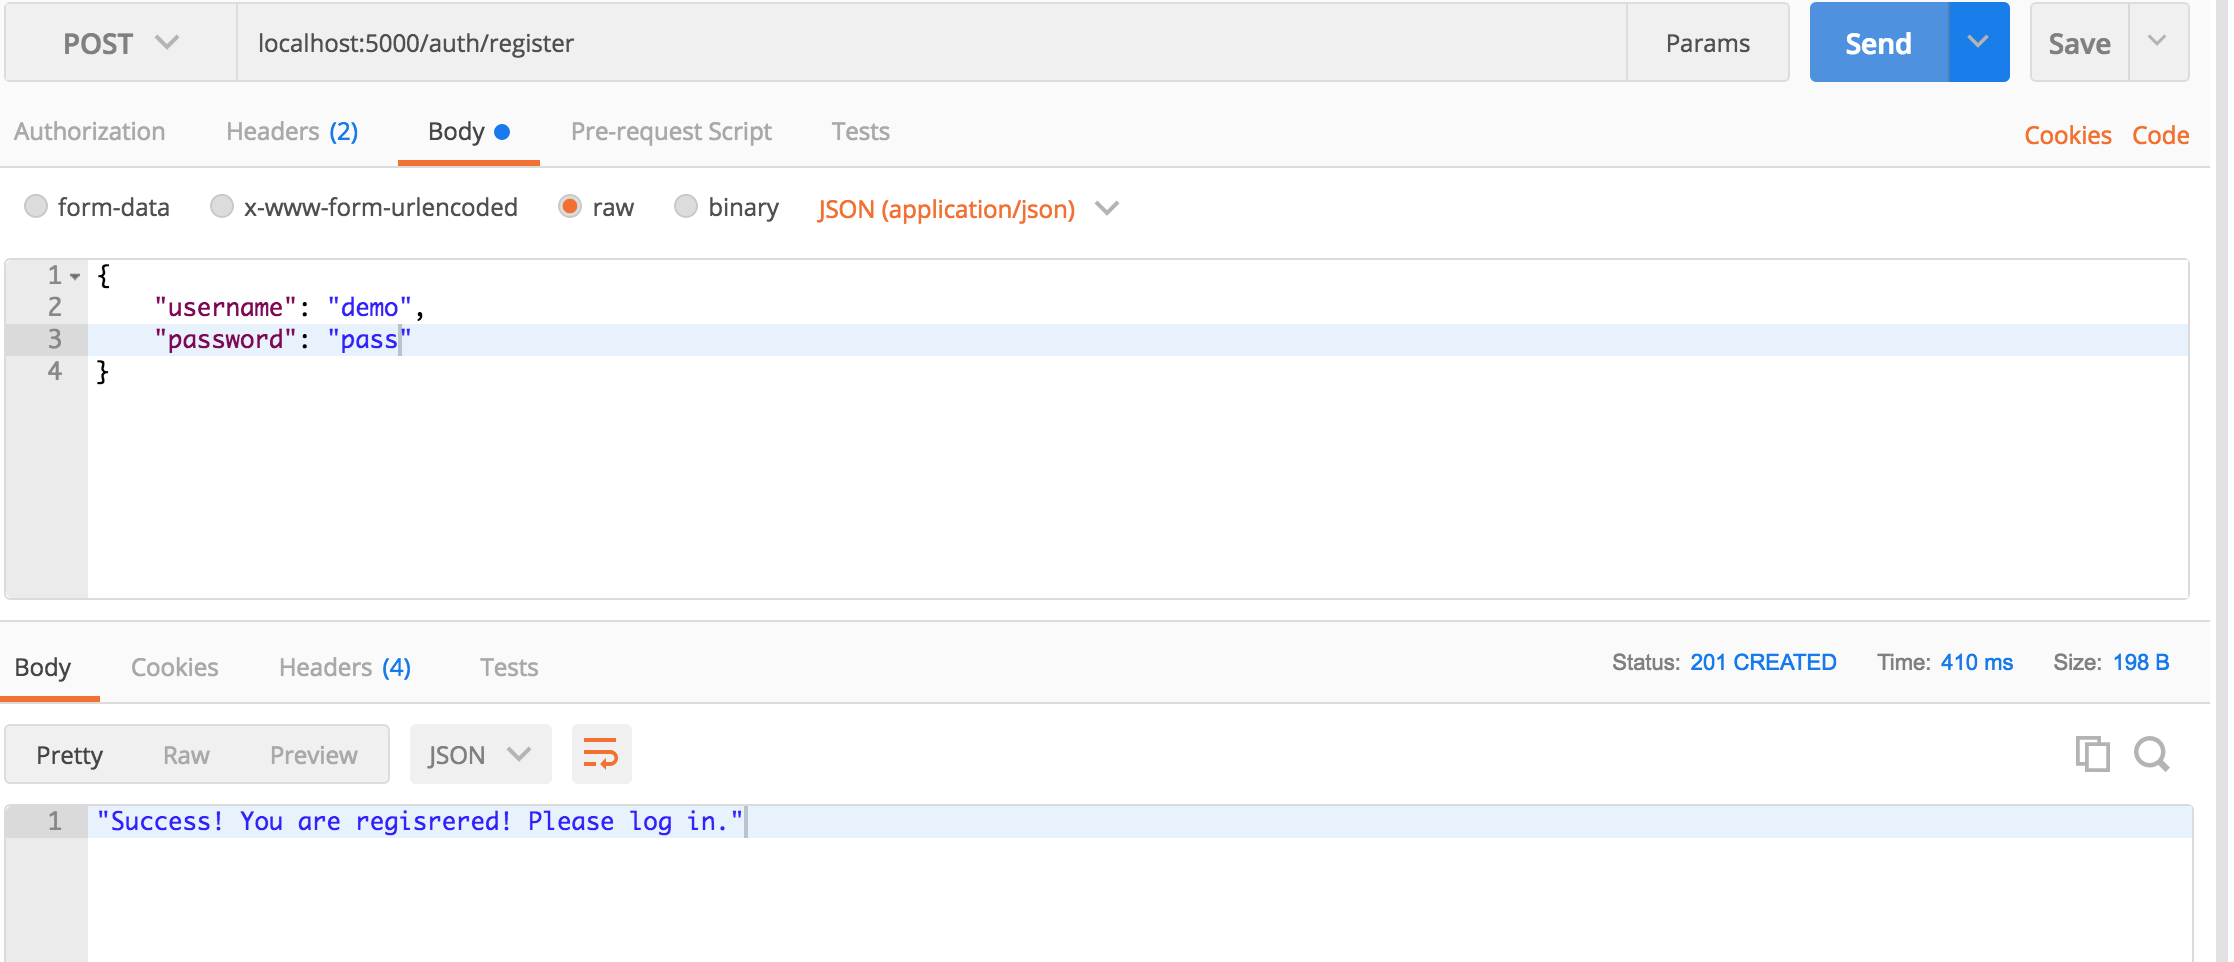Viewport: 2234px width, 962px height.
Task: Open the POST method dropdown
Action: pos(121,43)
